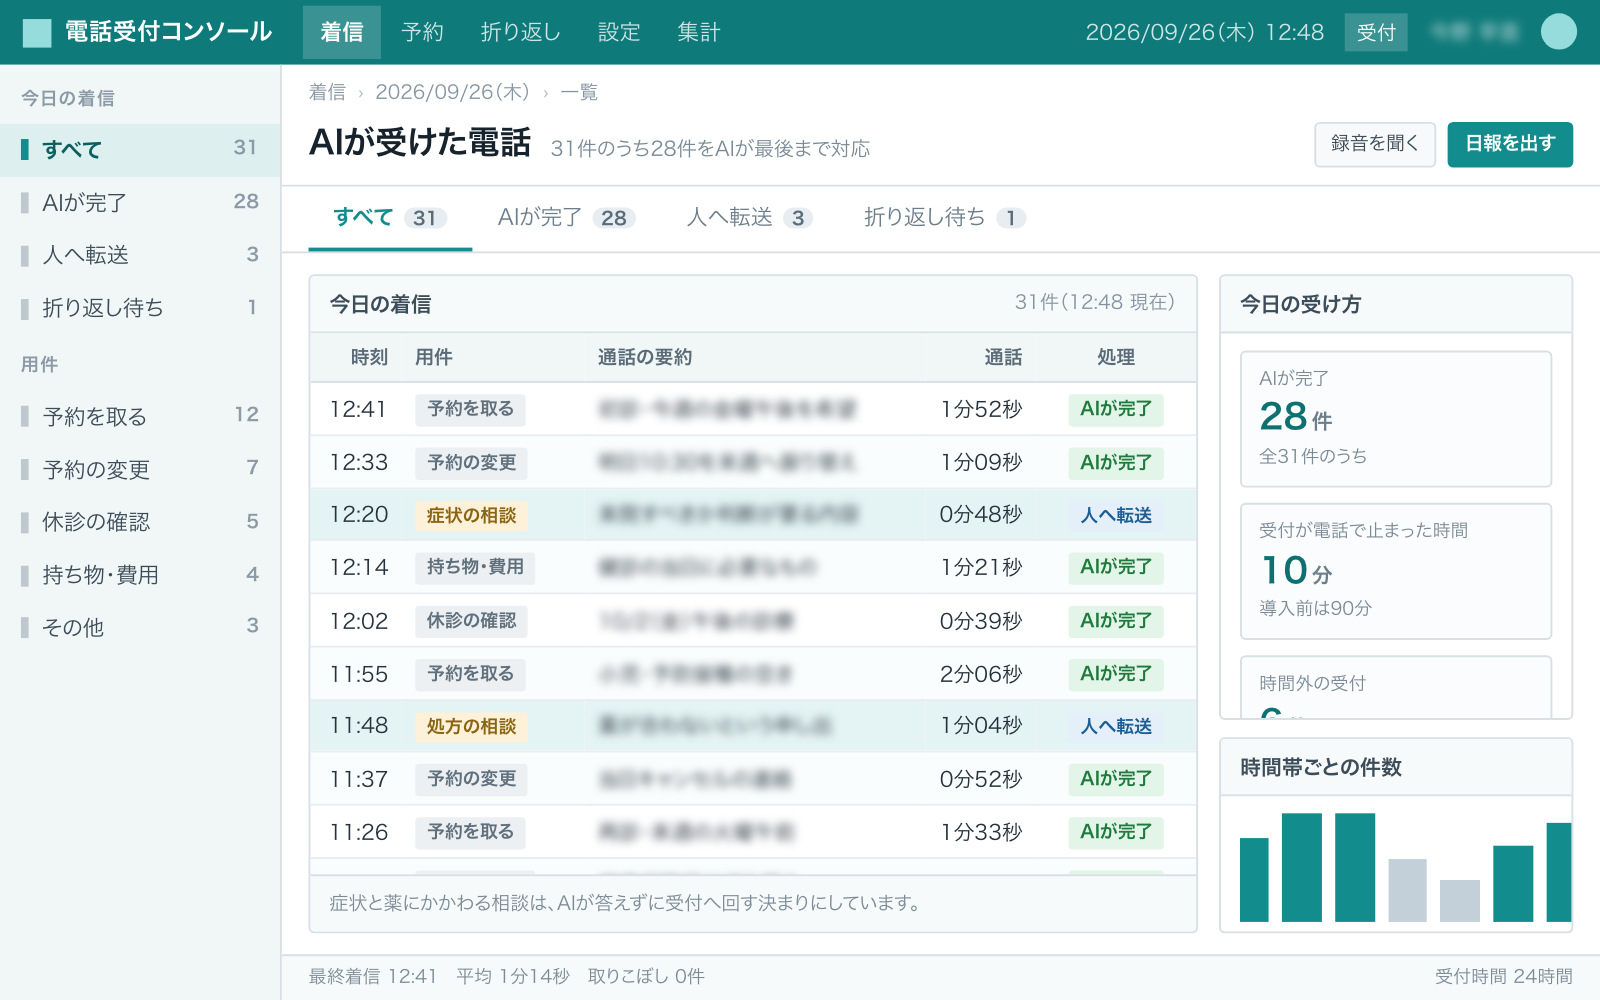Image resolution: width=1600 pixels, height=1000 pixels.
Task: Click 日報を出す button
Action: pos(1510,144)
